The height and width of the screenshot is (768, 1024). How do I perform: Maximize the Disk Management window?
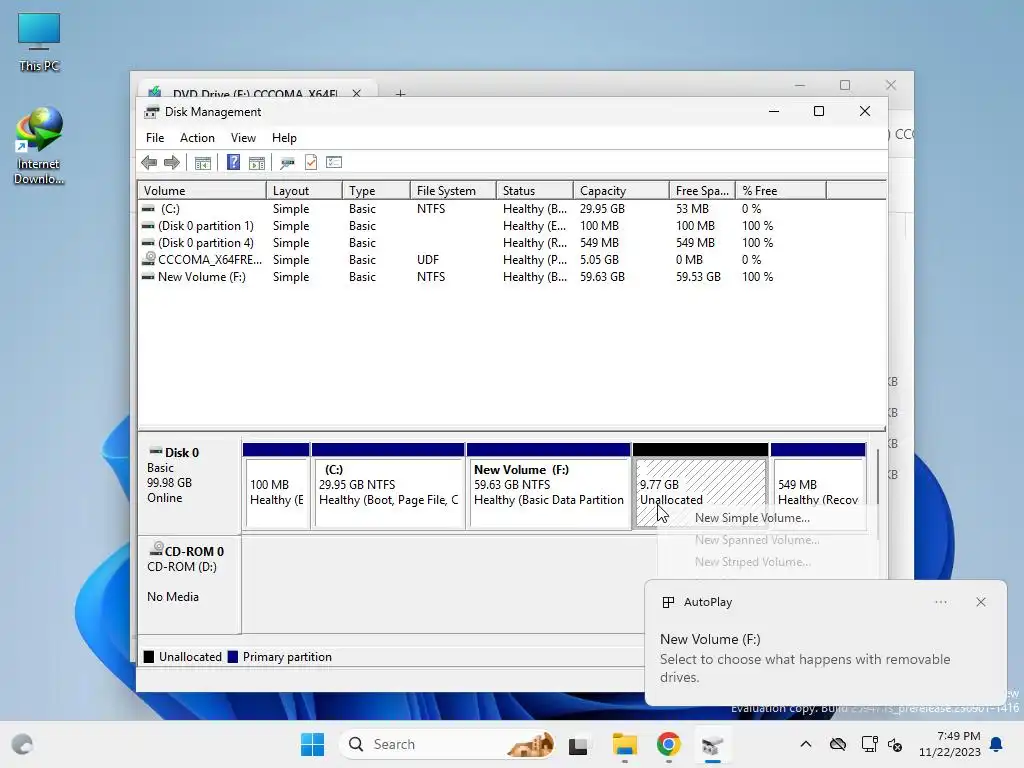click(819, 112)
